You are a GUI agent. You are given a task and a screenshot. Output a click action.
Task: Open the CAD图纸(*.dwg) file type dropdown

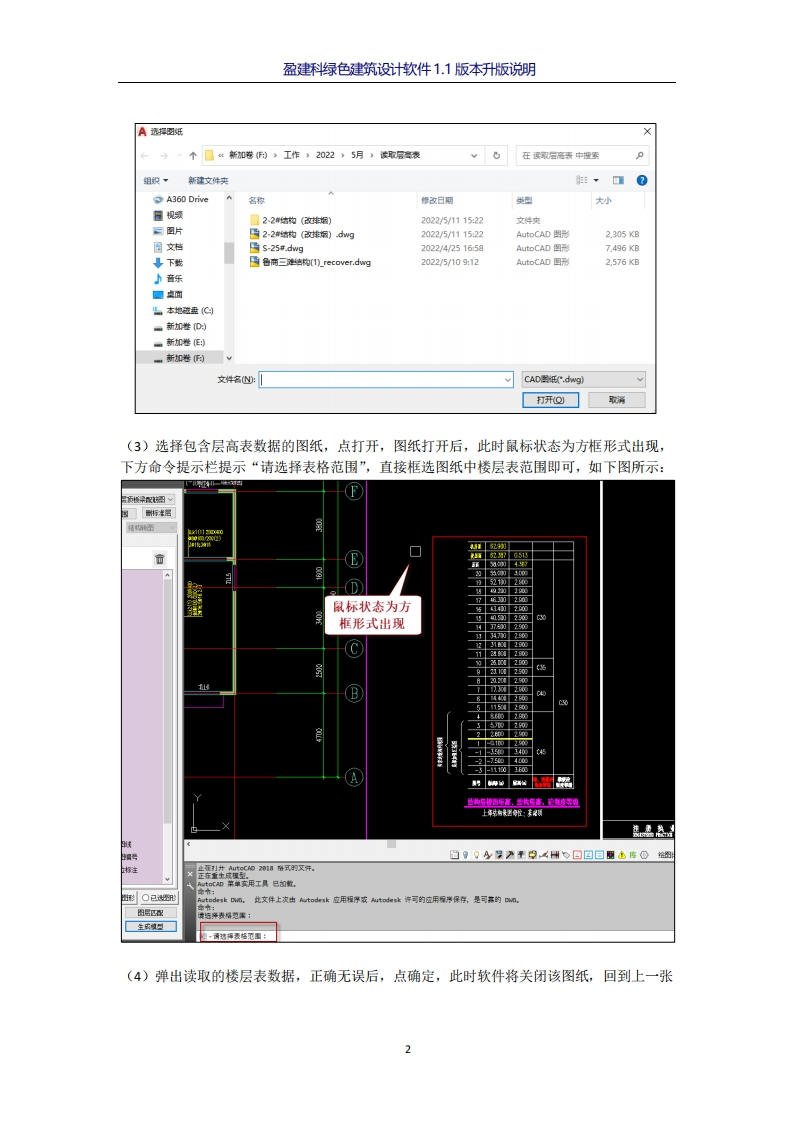click(584, 380)
